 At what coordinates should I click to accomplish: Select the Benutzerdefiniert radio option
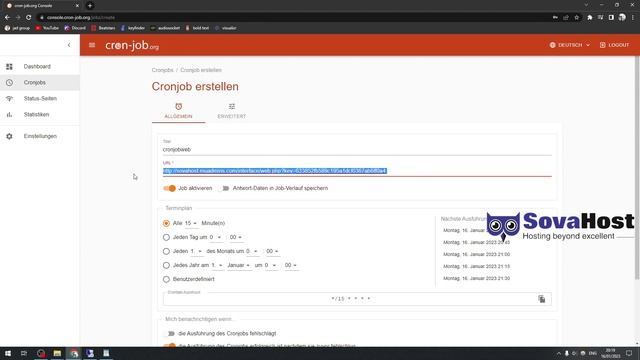166,279
